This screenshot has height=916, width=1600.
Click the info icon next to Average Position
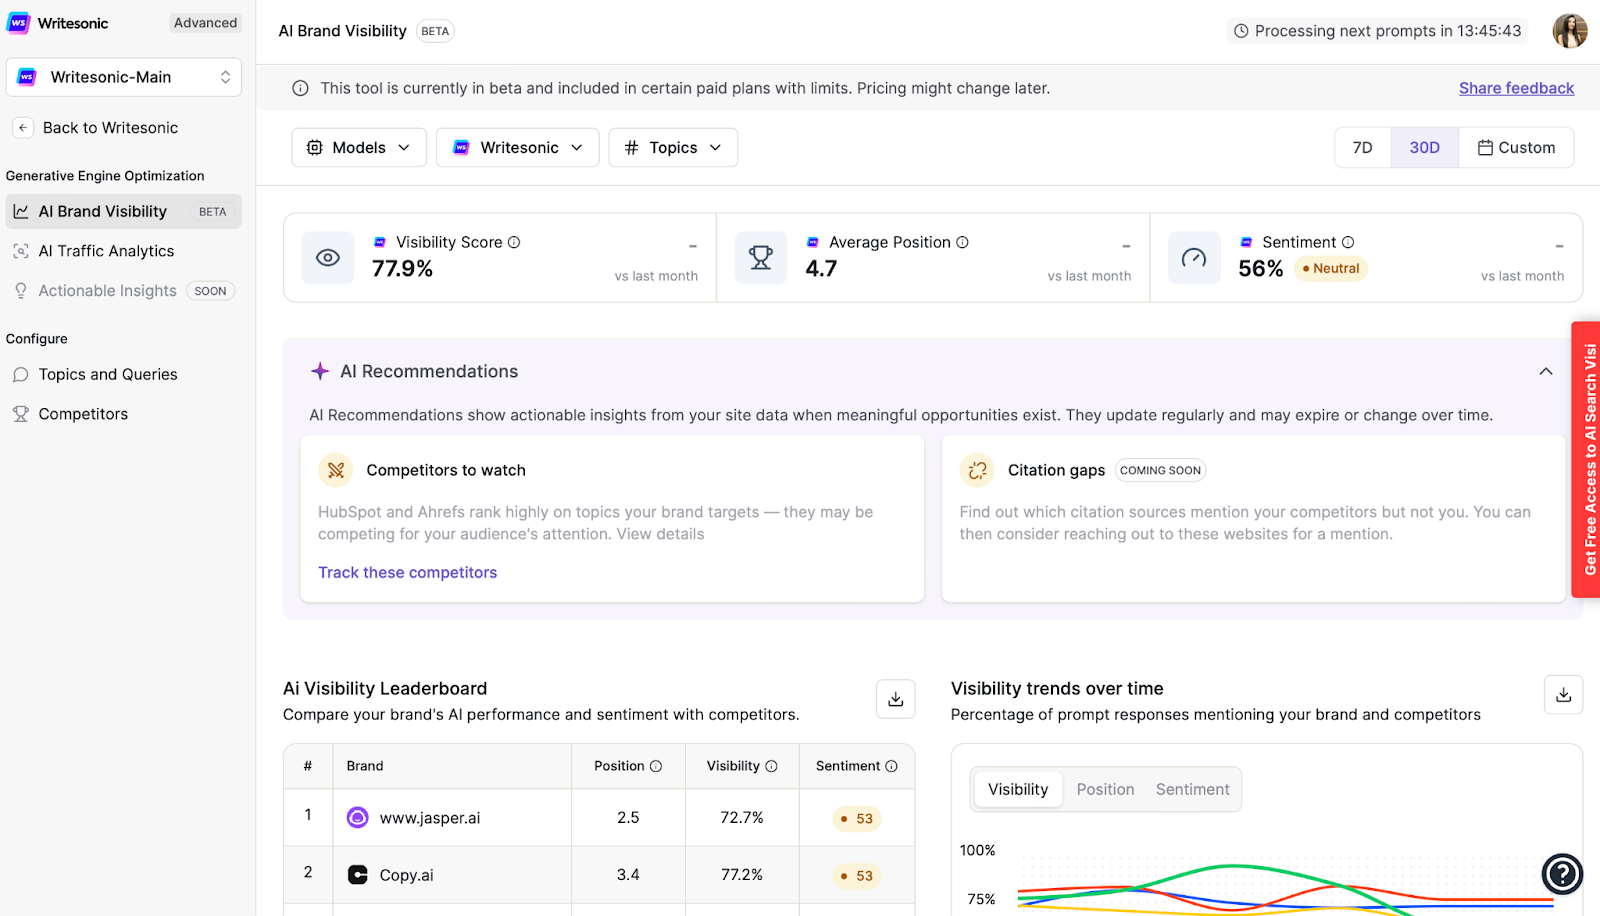(962, 242)
